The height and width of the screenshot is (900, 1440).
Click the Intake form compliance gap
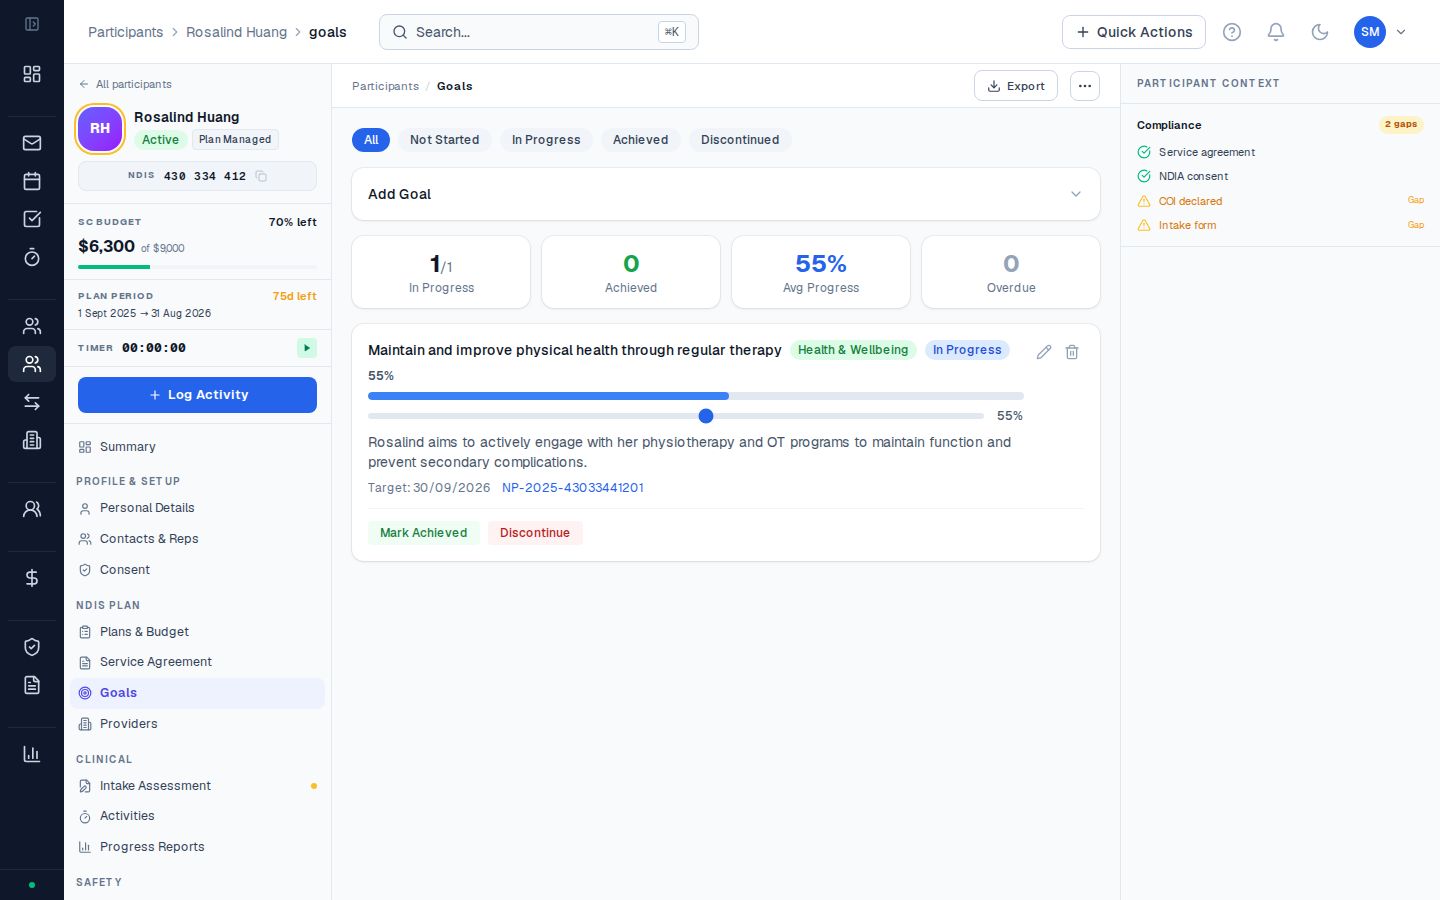1280,225
